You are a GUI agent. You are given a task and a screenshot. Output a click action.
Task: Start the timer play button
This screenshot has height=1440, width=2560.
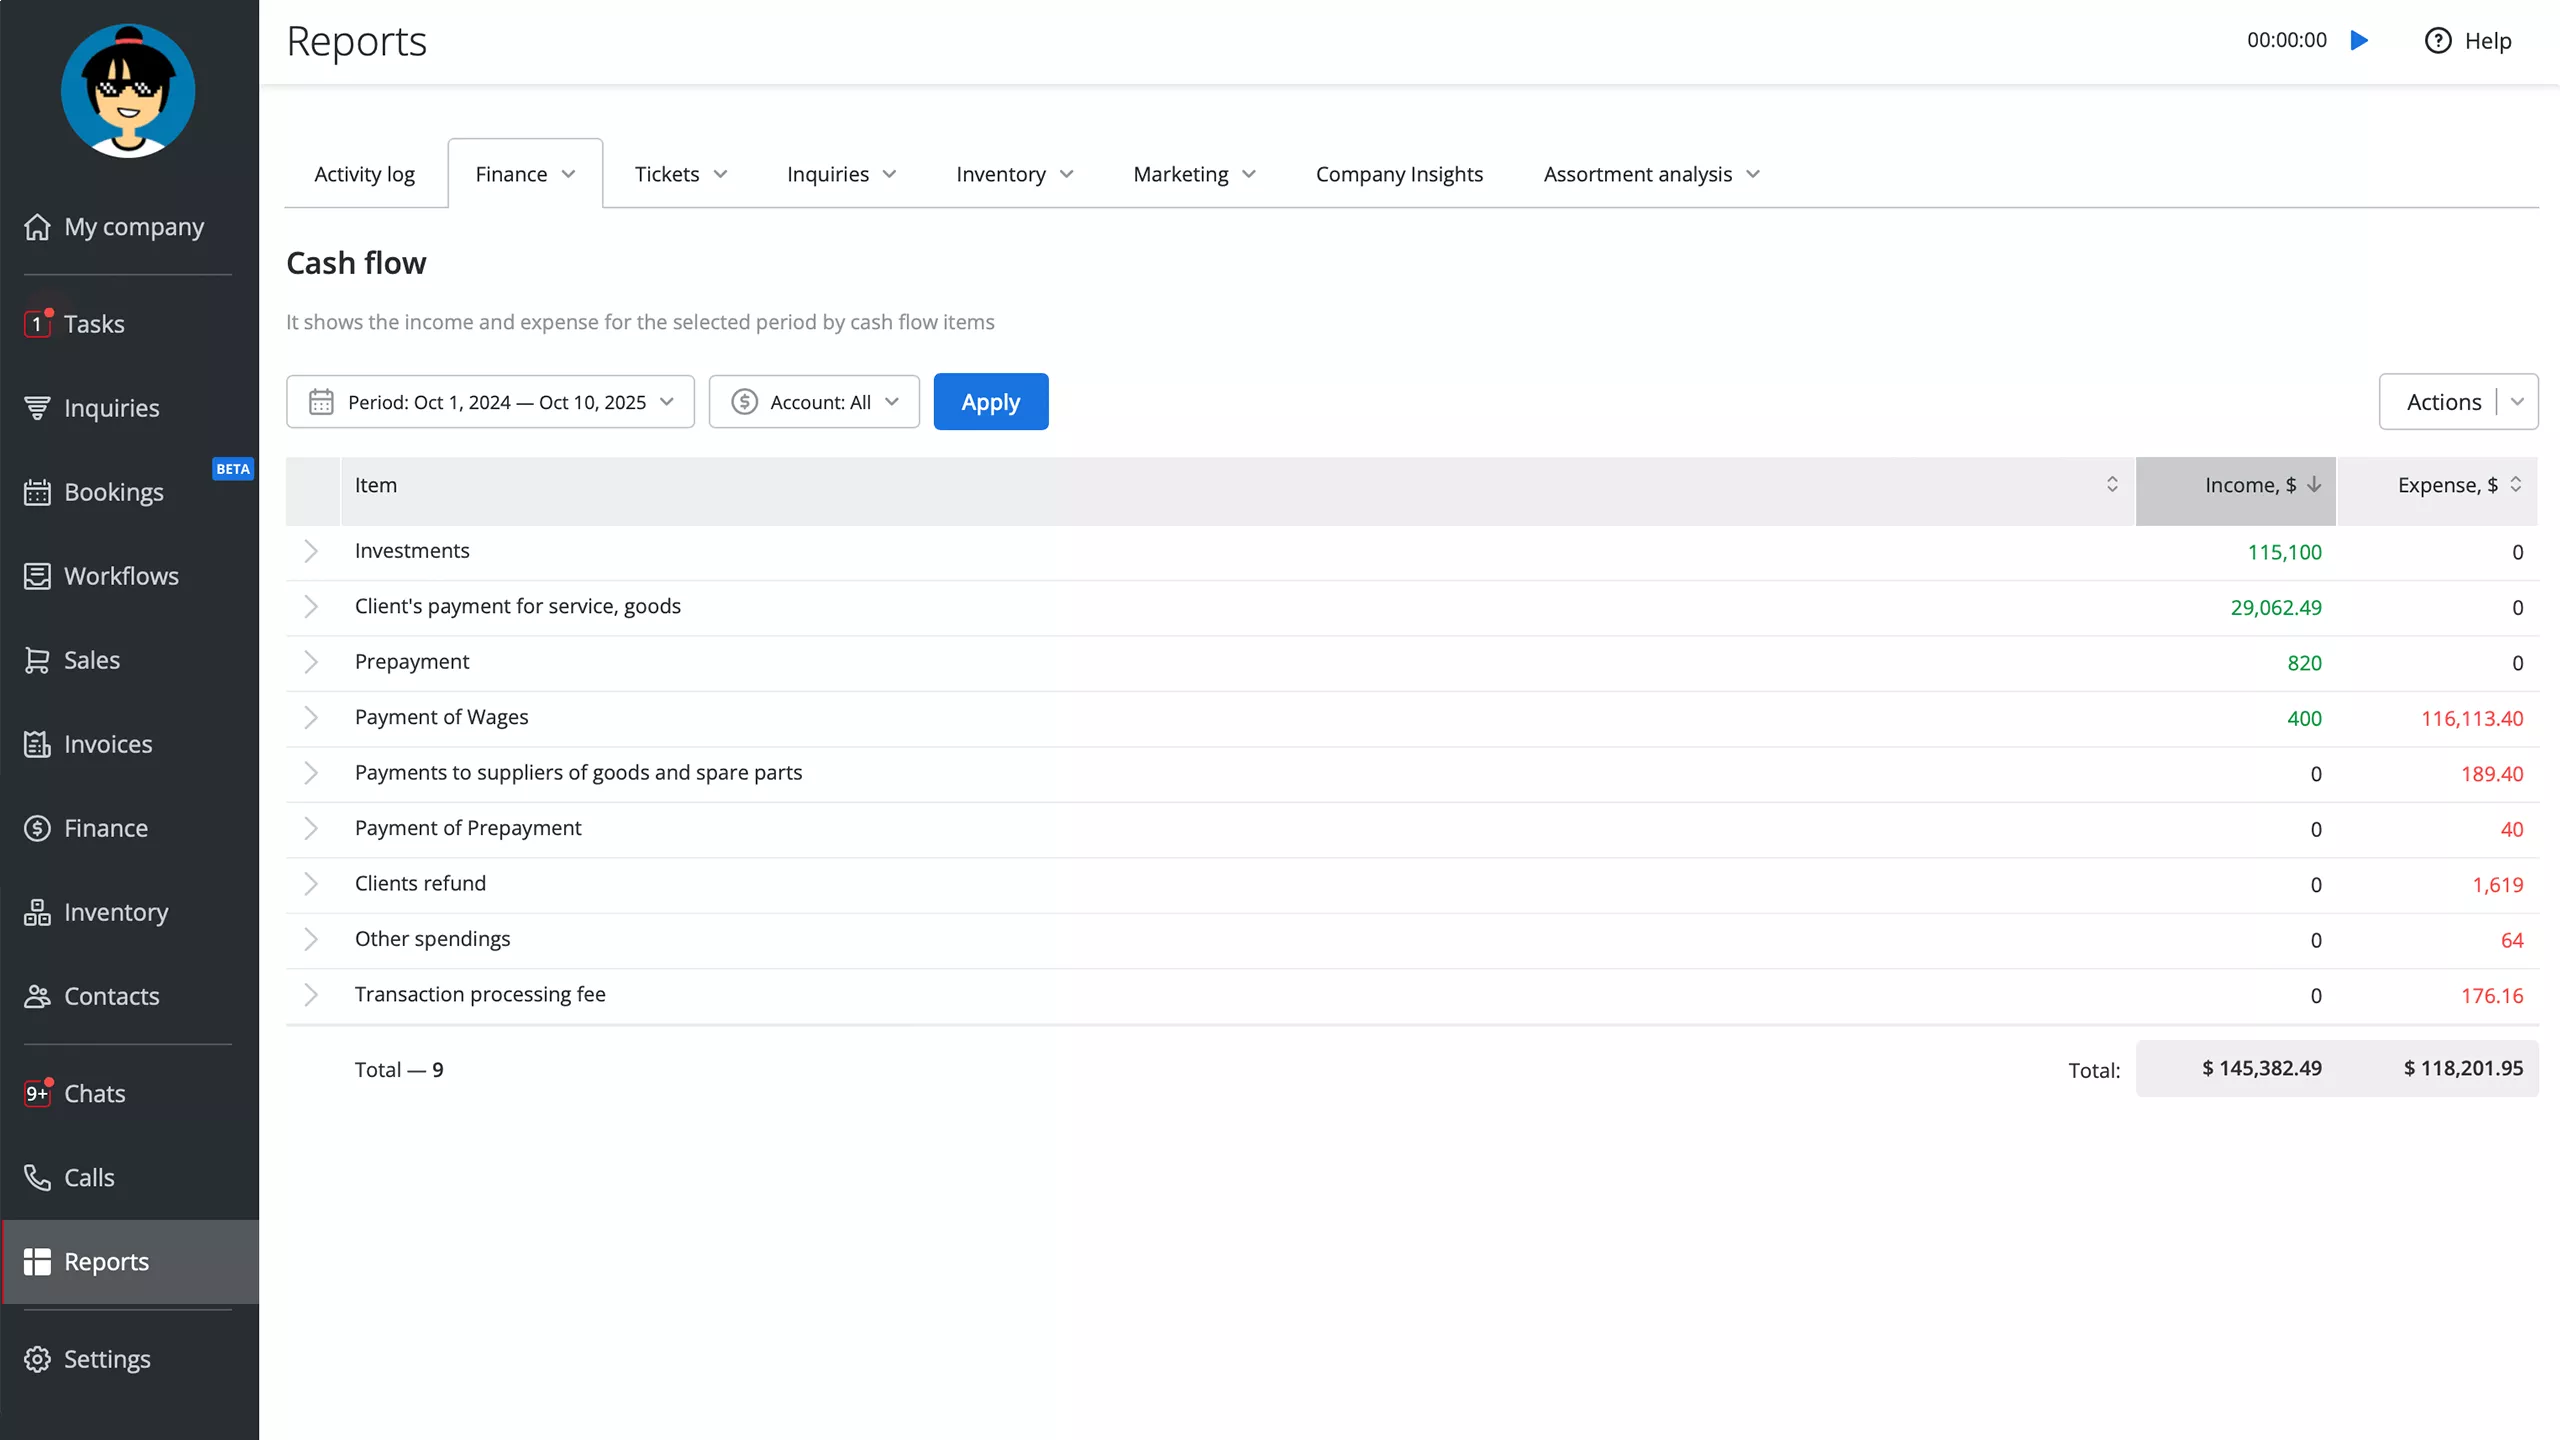(2359, 41)
